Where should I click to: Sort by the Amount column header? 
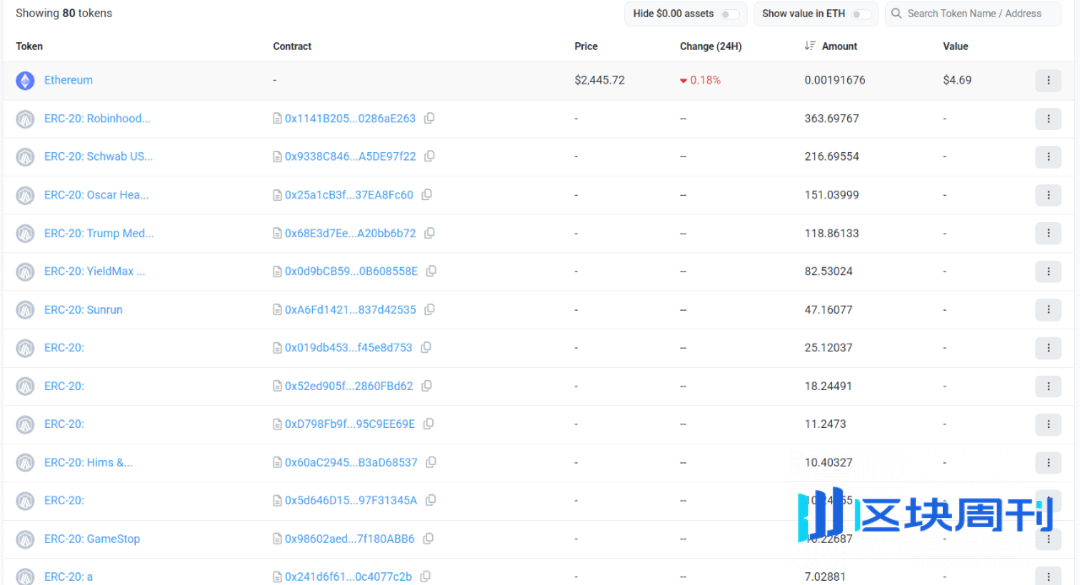[x=839, y=46]
